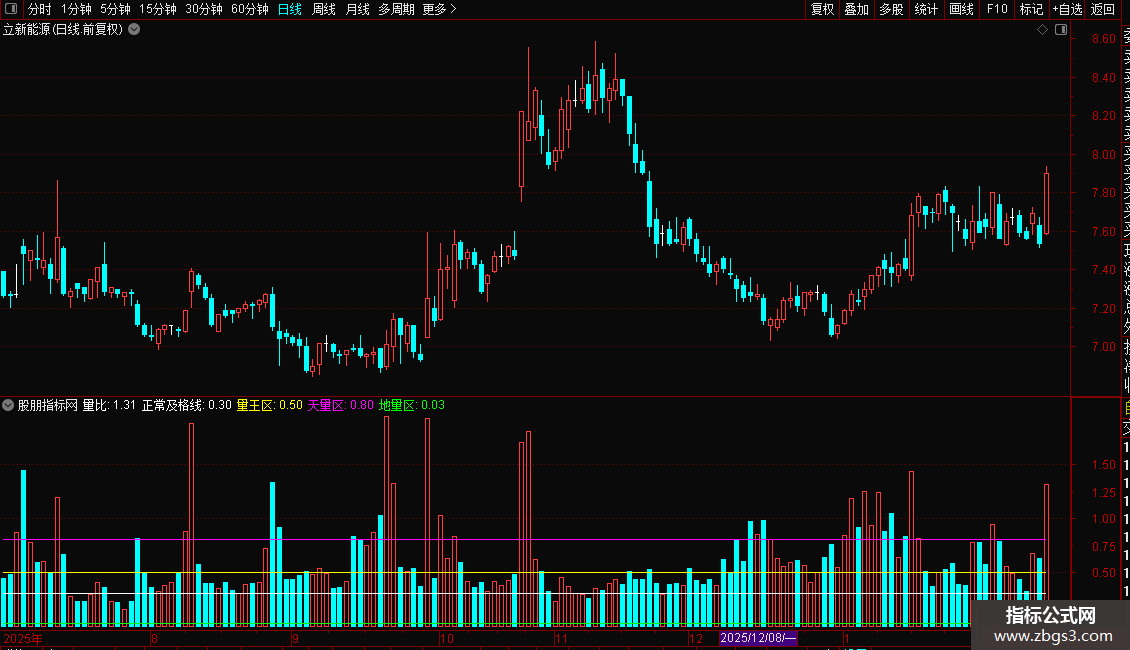1130x650 pixels.
Task: Open the 股朋指标网 indicator dropdown icon
Action: 8,405
